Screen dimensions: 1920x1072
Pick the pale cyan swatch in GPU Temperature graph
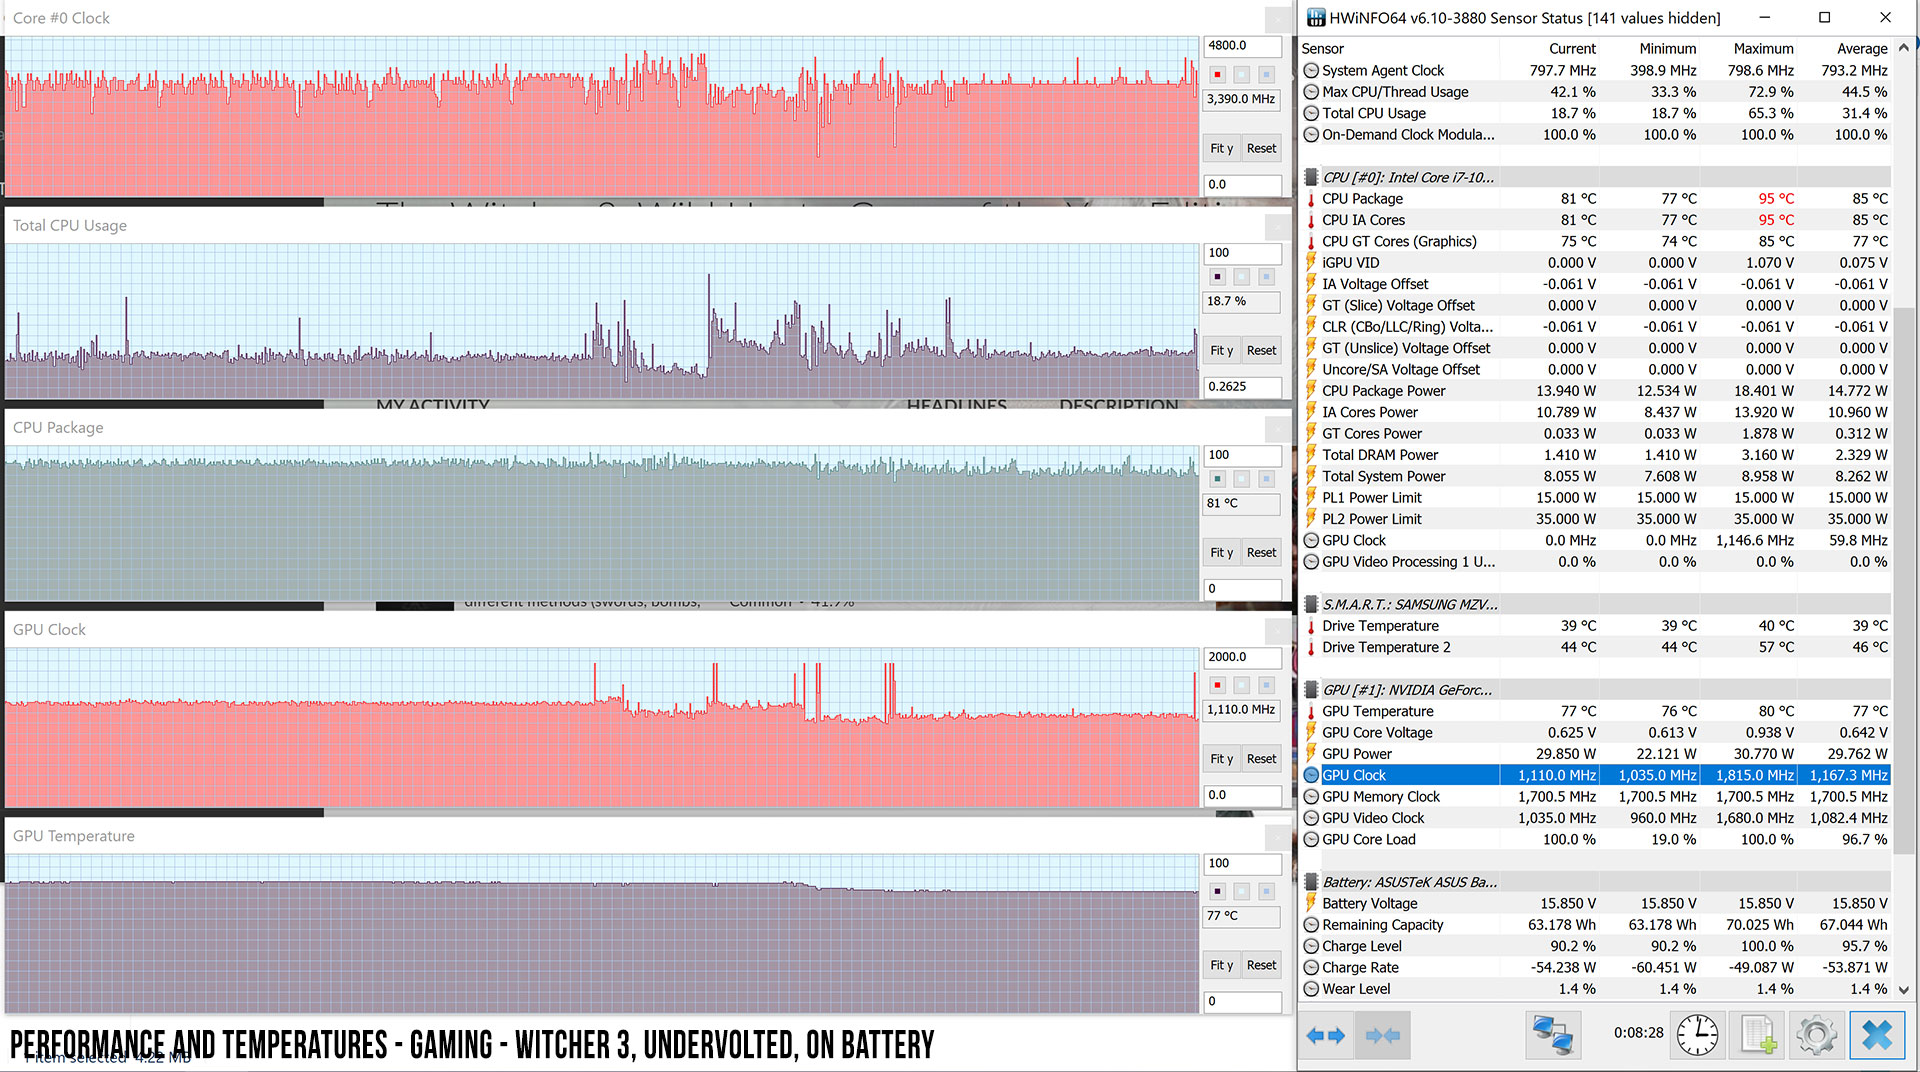click(1242, 892)
